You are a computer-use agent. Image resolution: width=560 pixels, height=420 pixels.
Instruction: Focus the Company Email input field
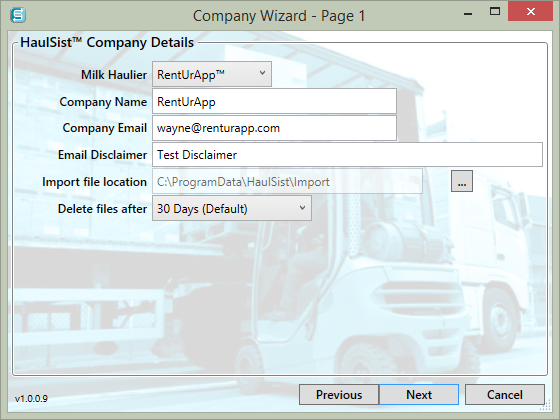[x=274, y=128]
